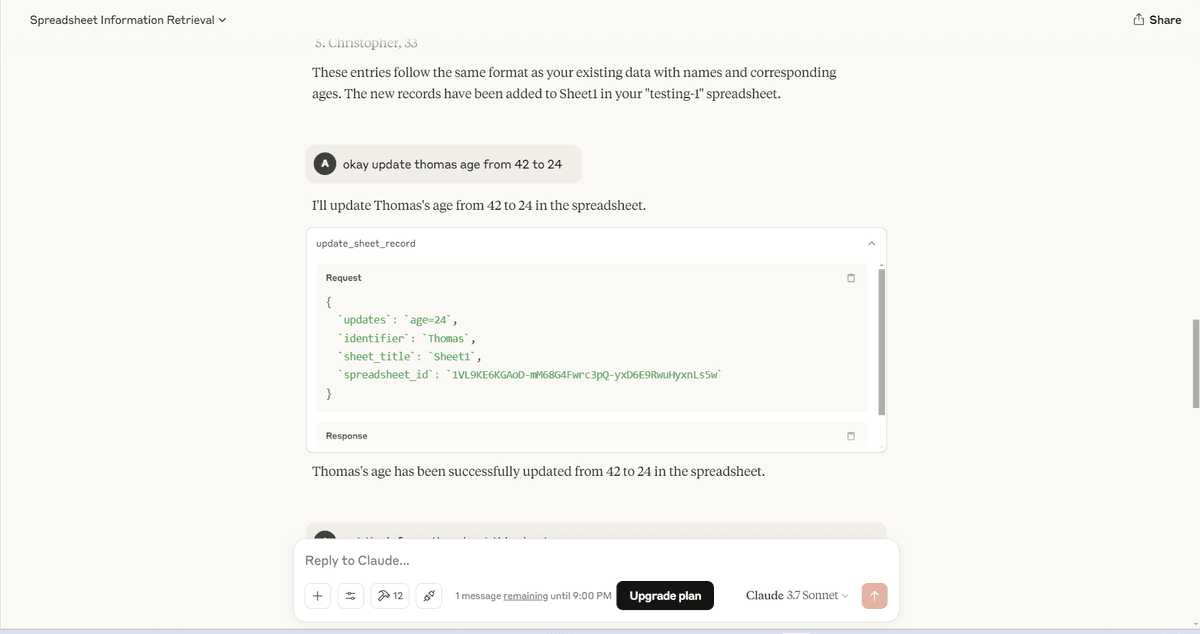Copy the Request JSON contents
This screenshot has height=634, width=1200.
(851, 278)
